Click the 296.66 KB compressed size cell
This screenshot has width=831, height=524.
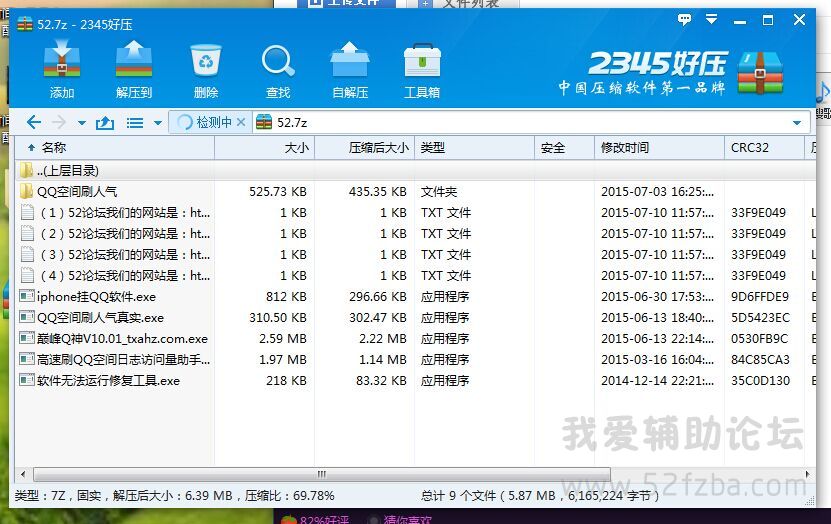(x=377, y=297)
